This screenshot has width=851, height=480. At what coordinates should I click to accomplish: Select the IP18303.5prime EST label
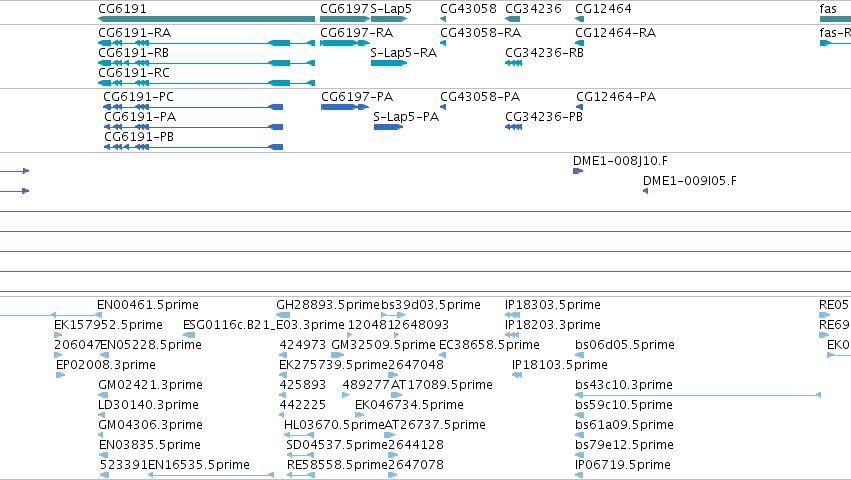(552, 305)
